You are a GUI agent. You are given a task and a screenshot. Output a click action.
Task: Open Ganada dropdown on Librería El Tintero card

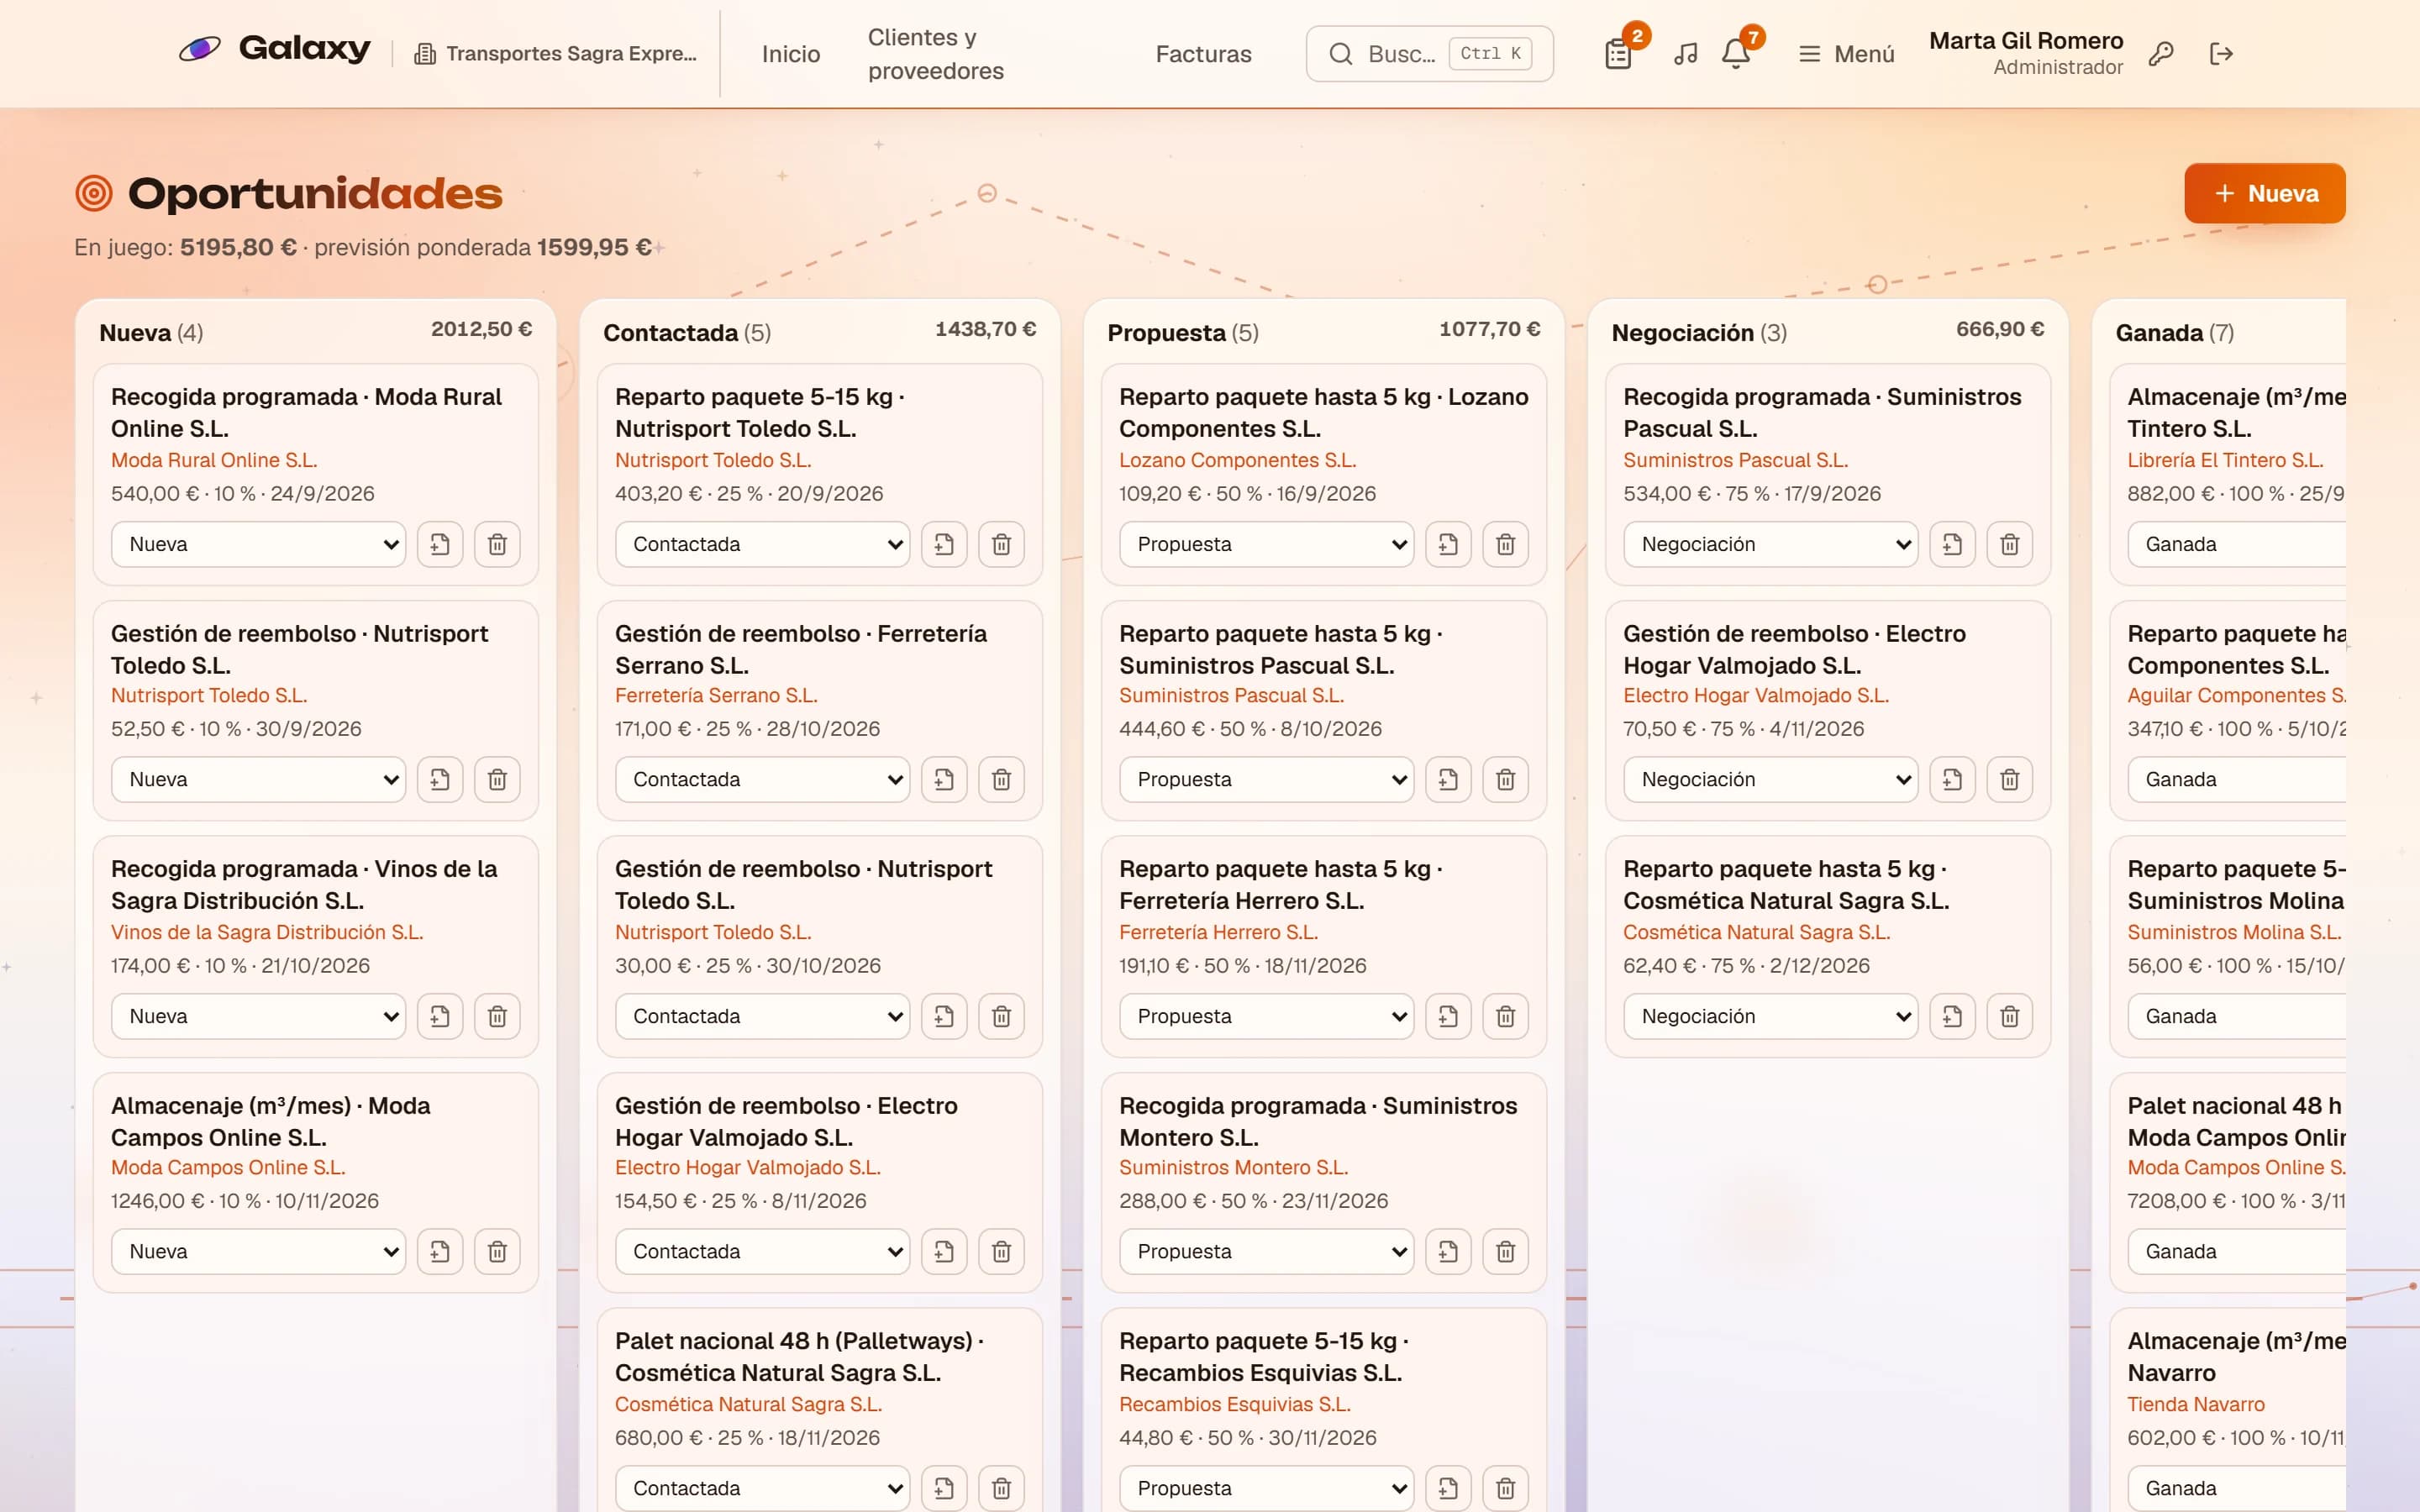(2237, 544)
